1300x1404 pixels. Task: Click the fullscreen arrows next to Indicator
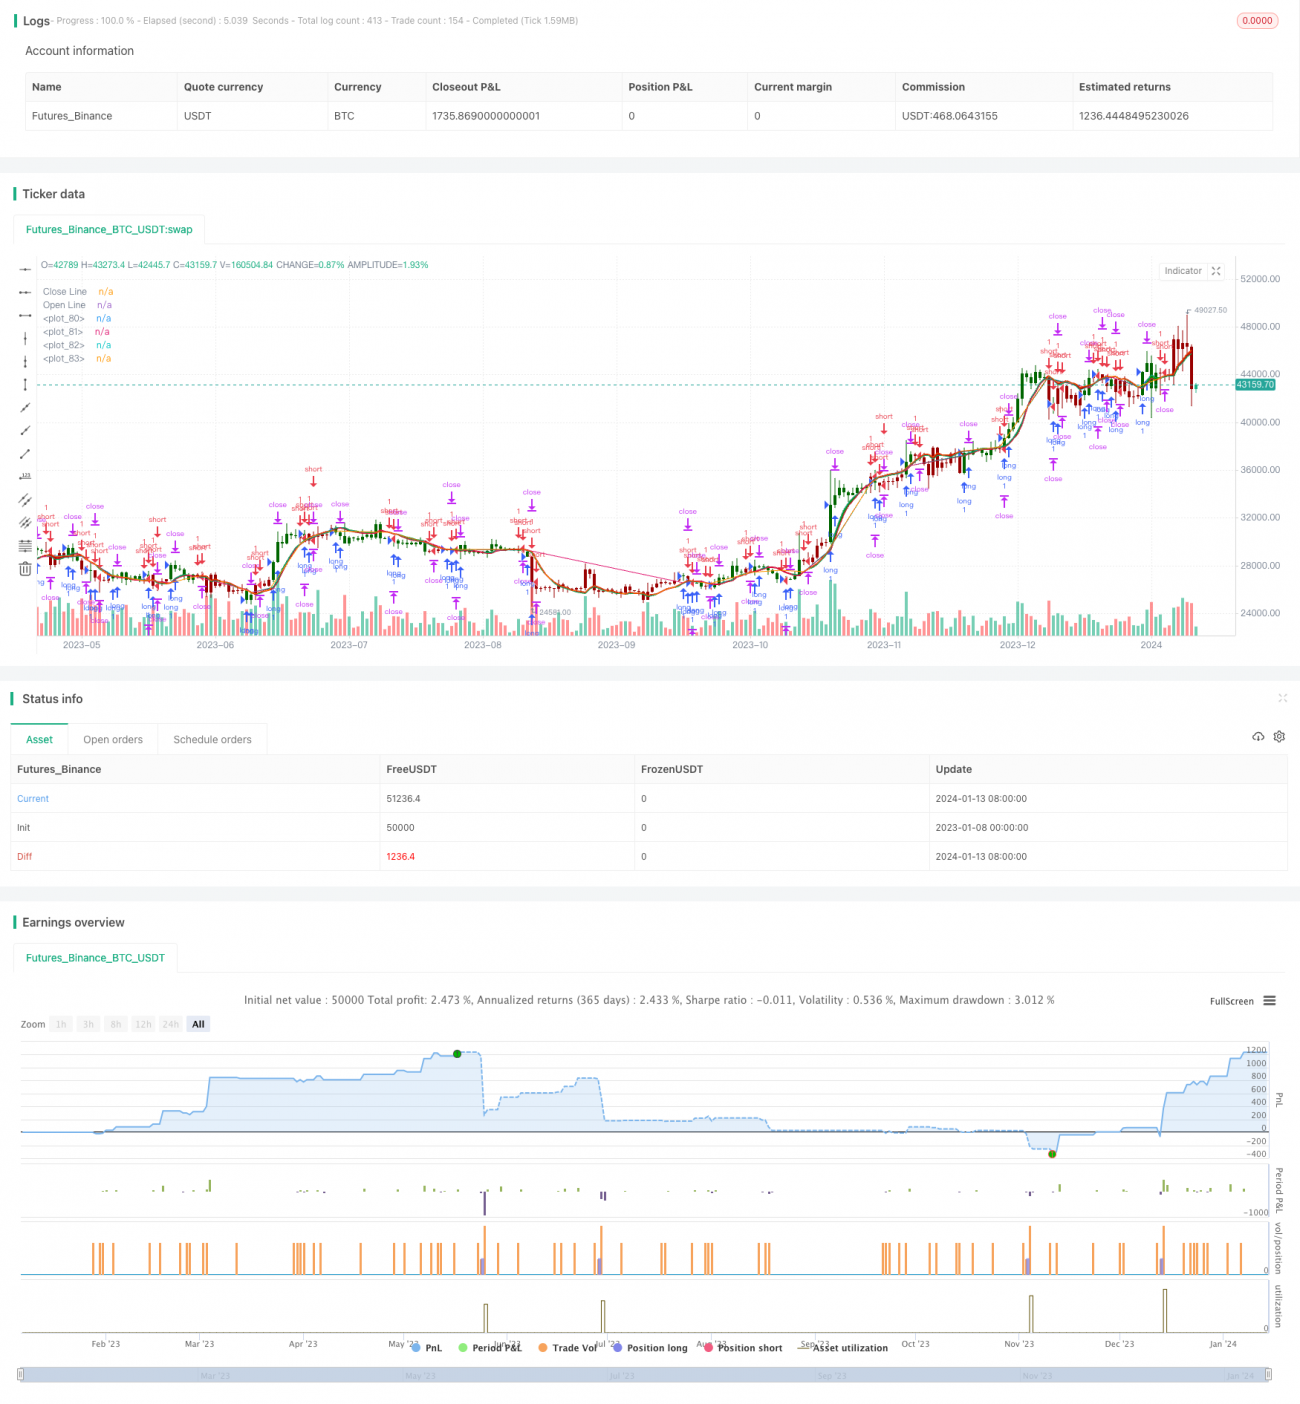tap(1216, 271)
